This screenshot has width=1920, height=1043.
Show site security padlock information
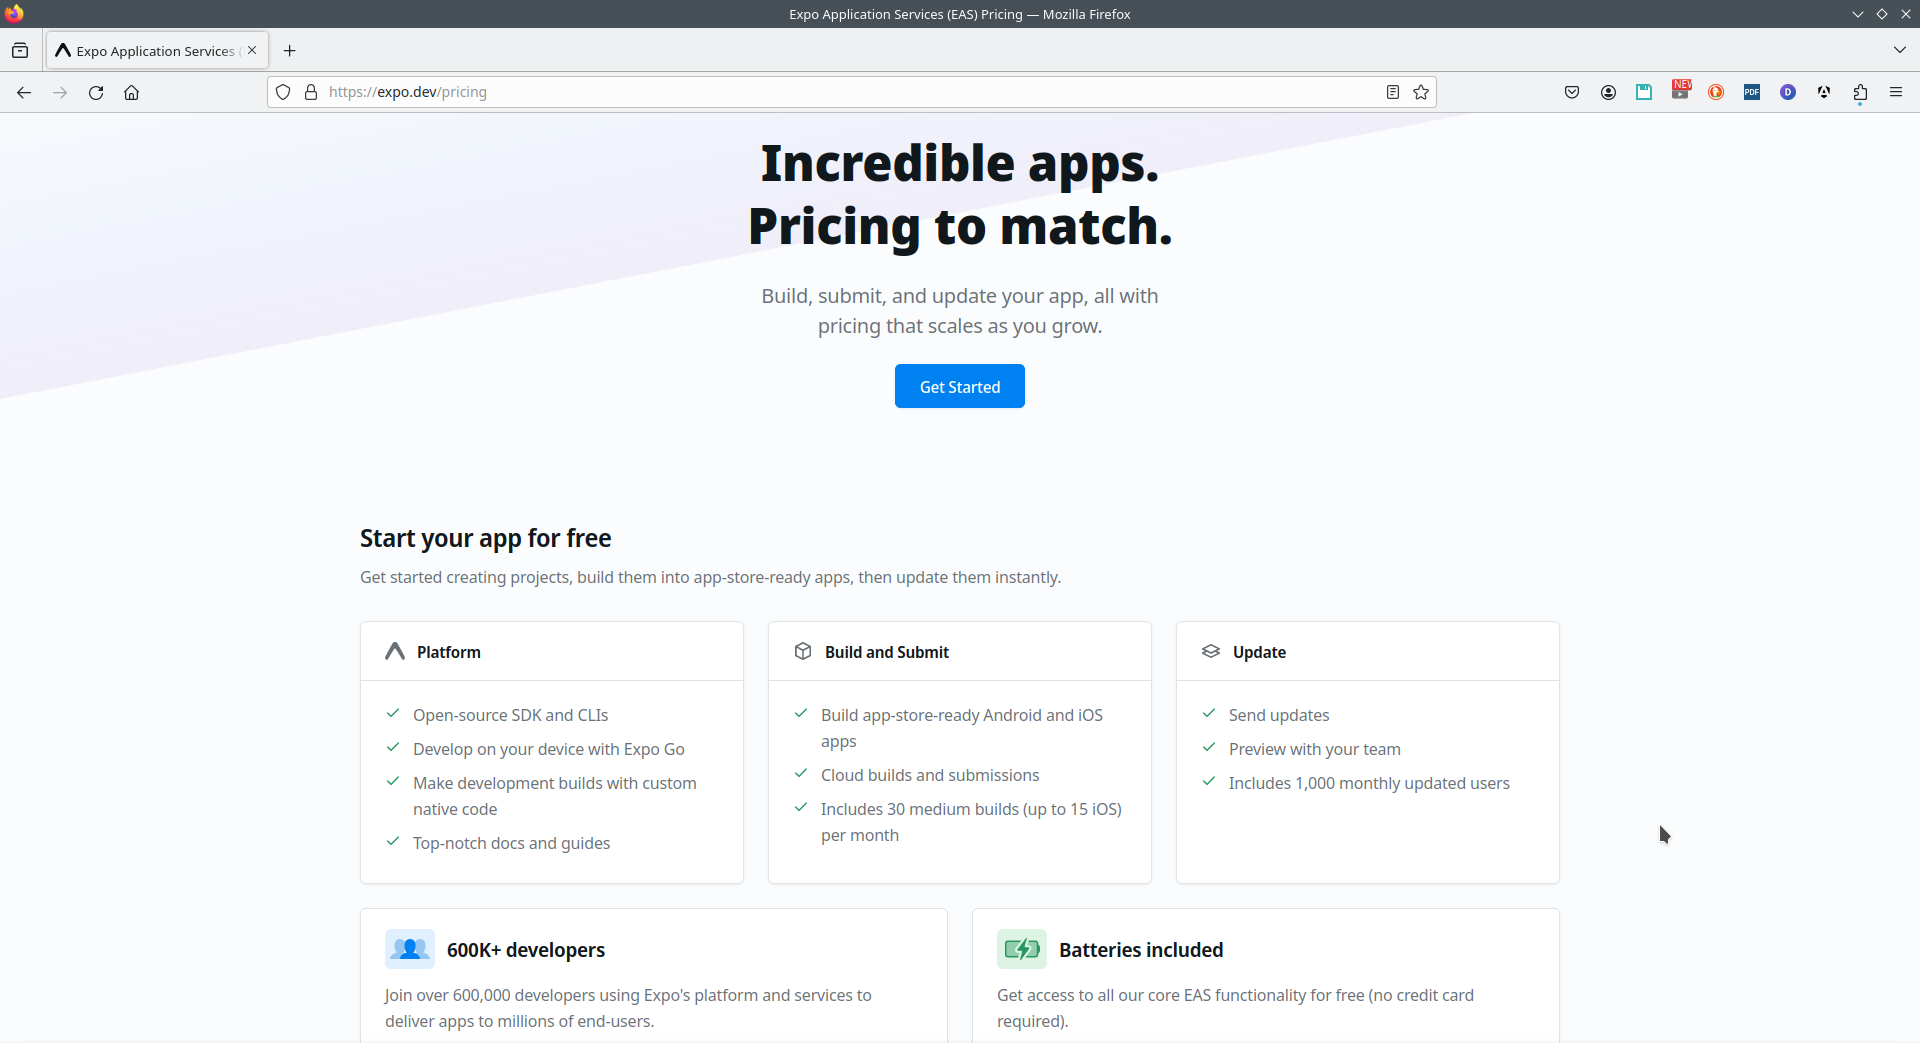[x=311, y=92]
